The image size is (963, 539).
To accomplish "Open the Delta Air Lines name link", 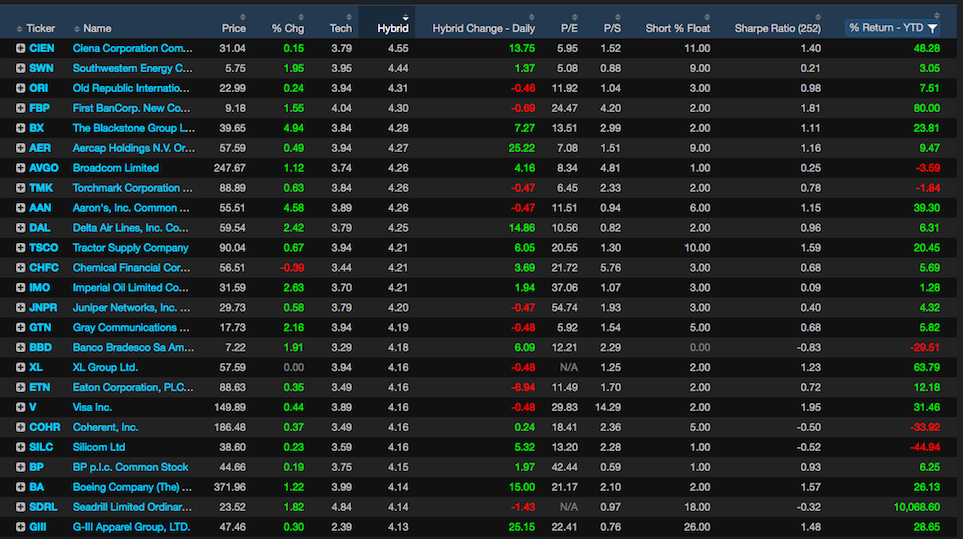I will [x=131, y=228].
